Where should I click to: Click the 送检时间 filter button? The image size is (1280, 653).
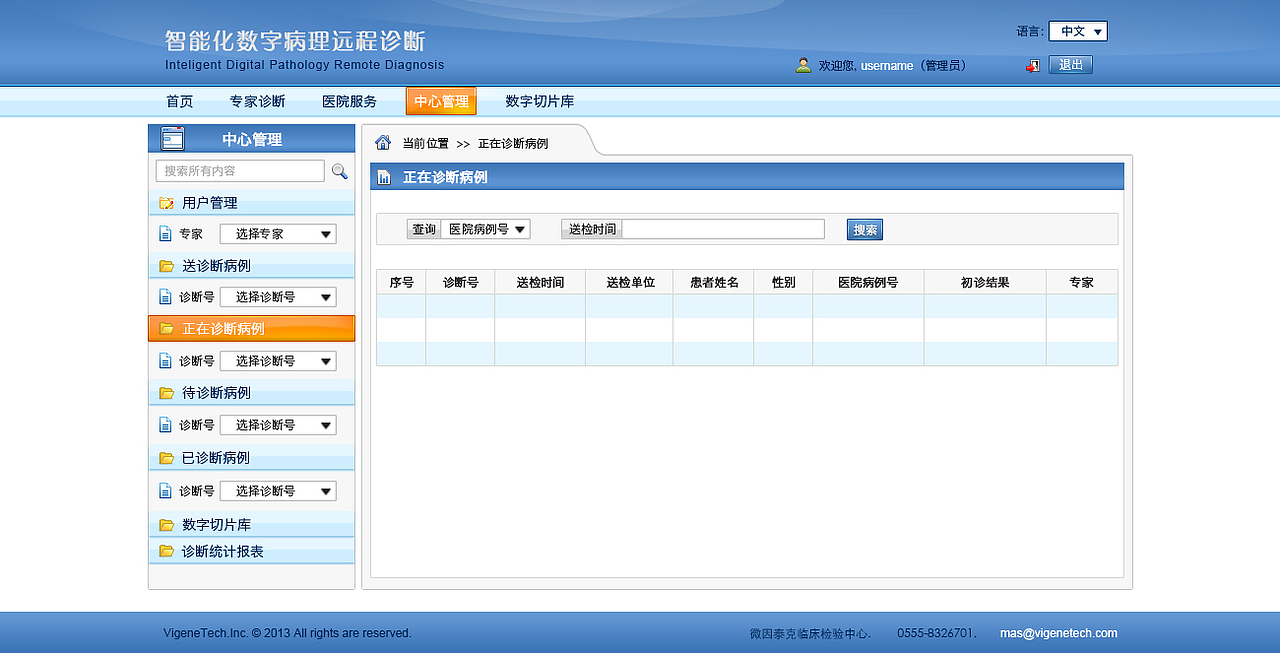tap(592, 229)
